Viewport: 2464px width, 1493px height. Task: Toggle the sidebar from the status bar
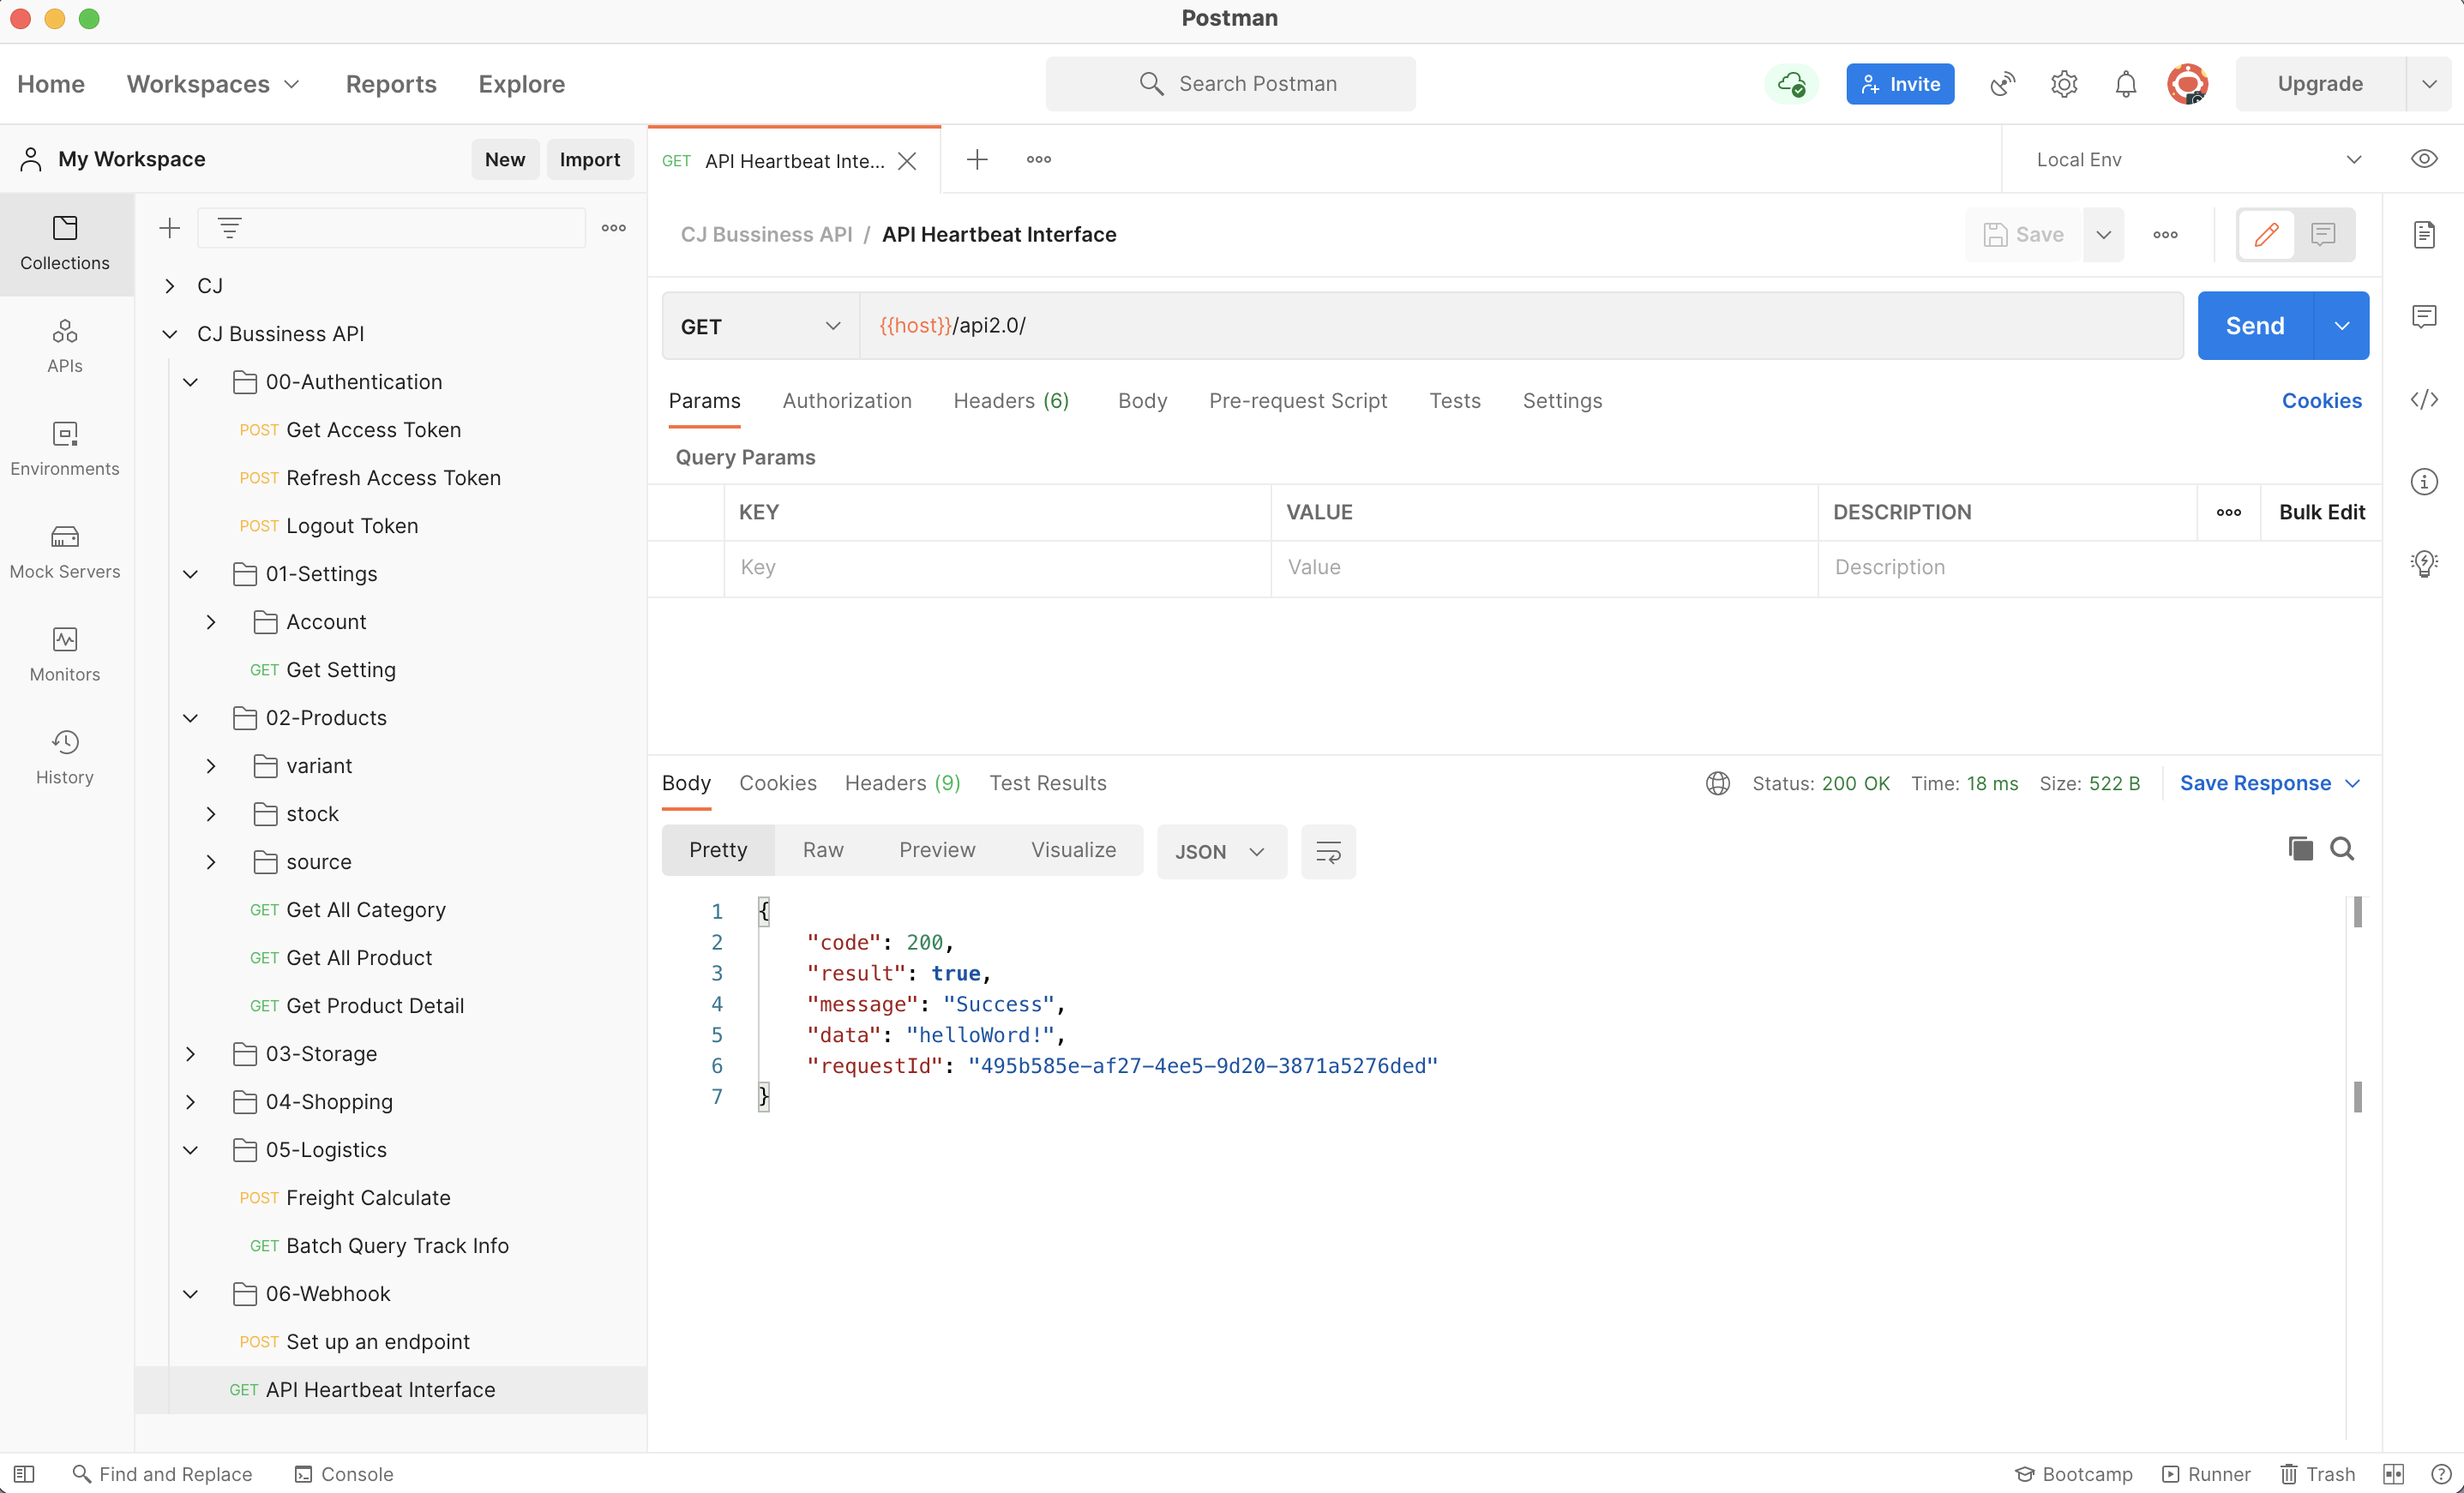coord(24,1474)
